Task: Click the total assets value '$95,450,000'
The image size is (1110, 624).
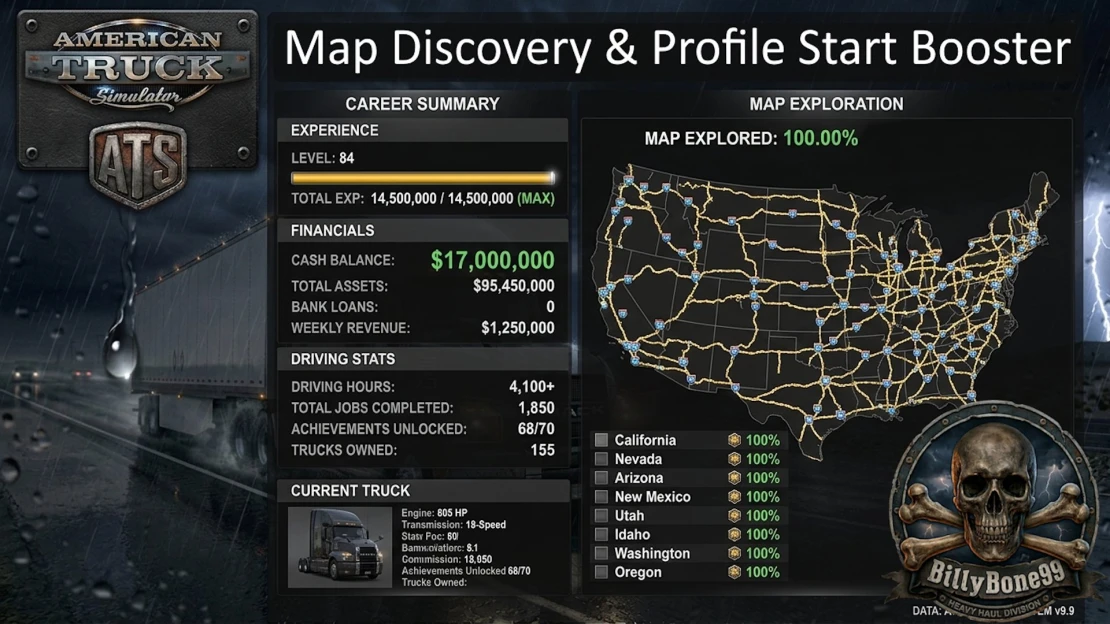Action: pyautogui.click(x=514, y=286)
